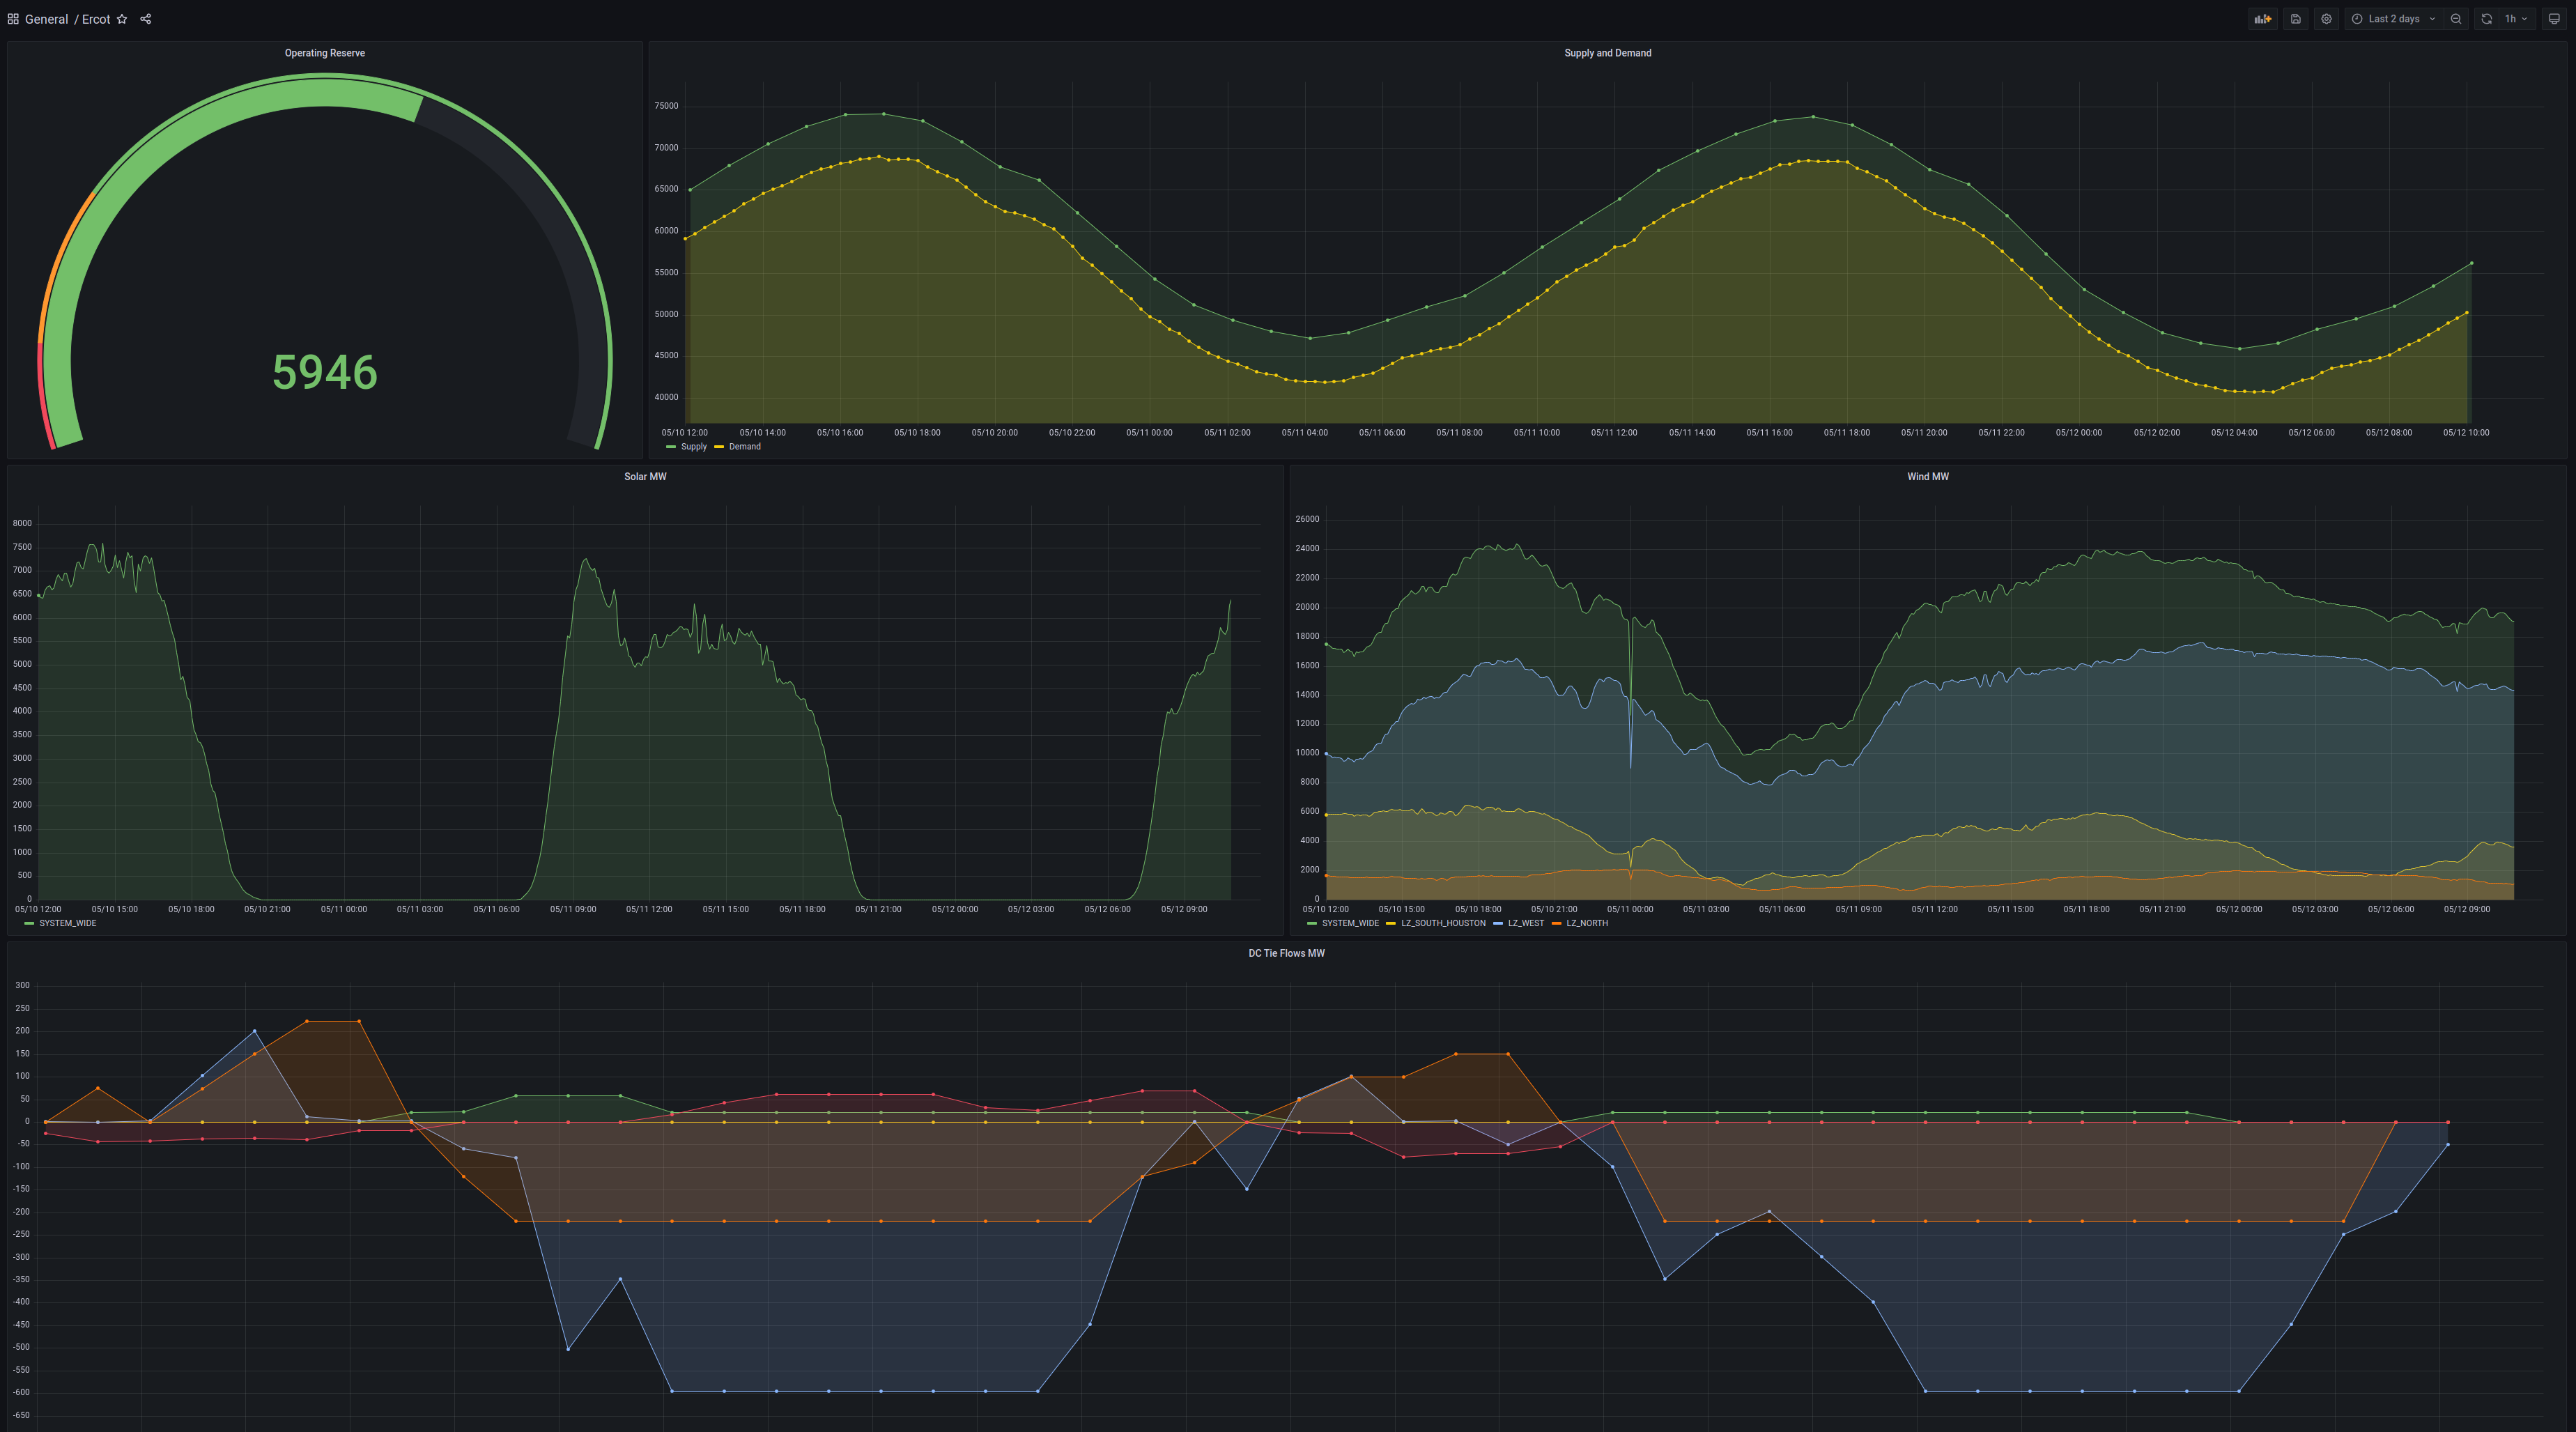Open the DC Tie Flows MW title menu
The image size is (2576, 1432).
point(1286,953)
